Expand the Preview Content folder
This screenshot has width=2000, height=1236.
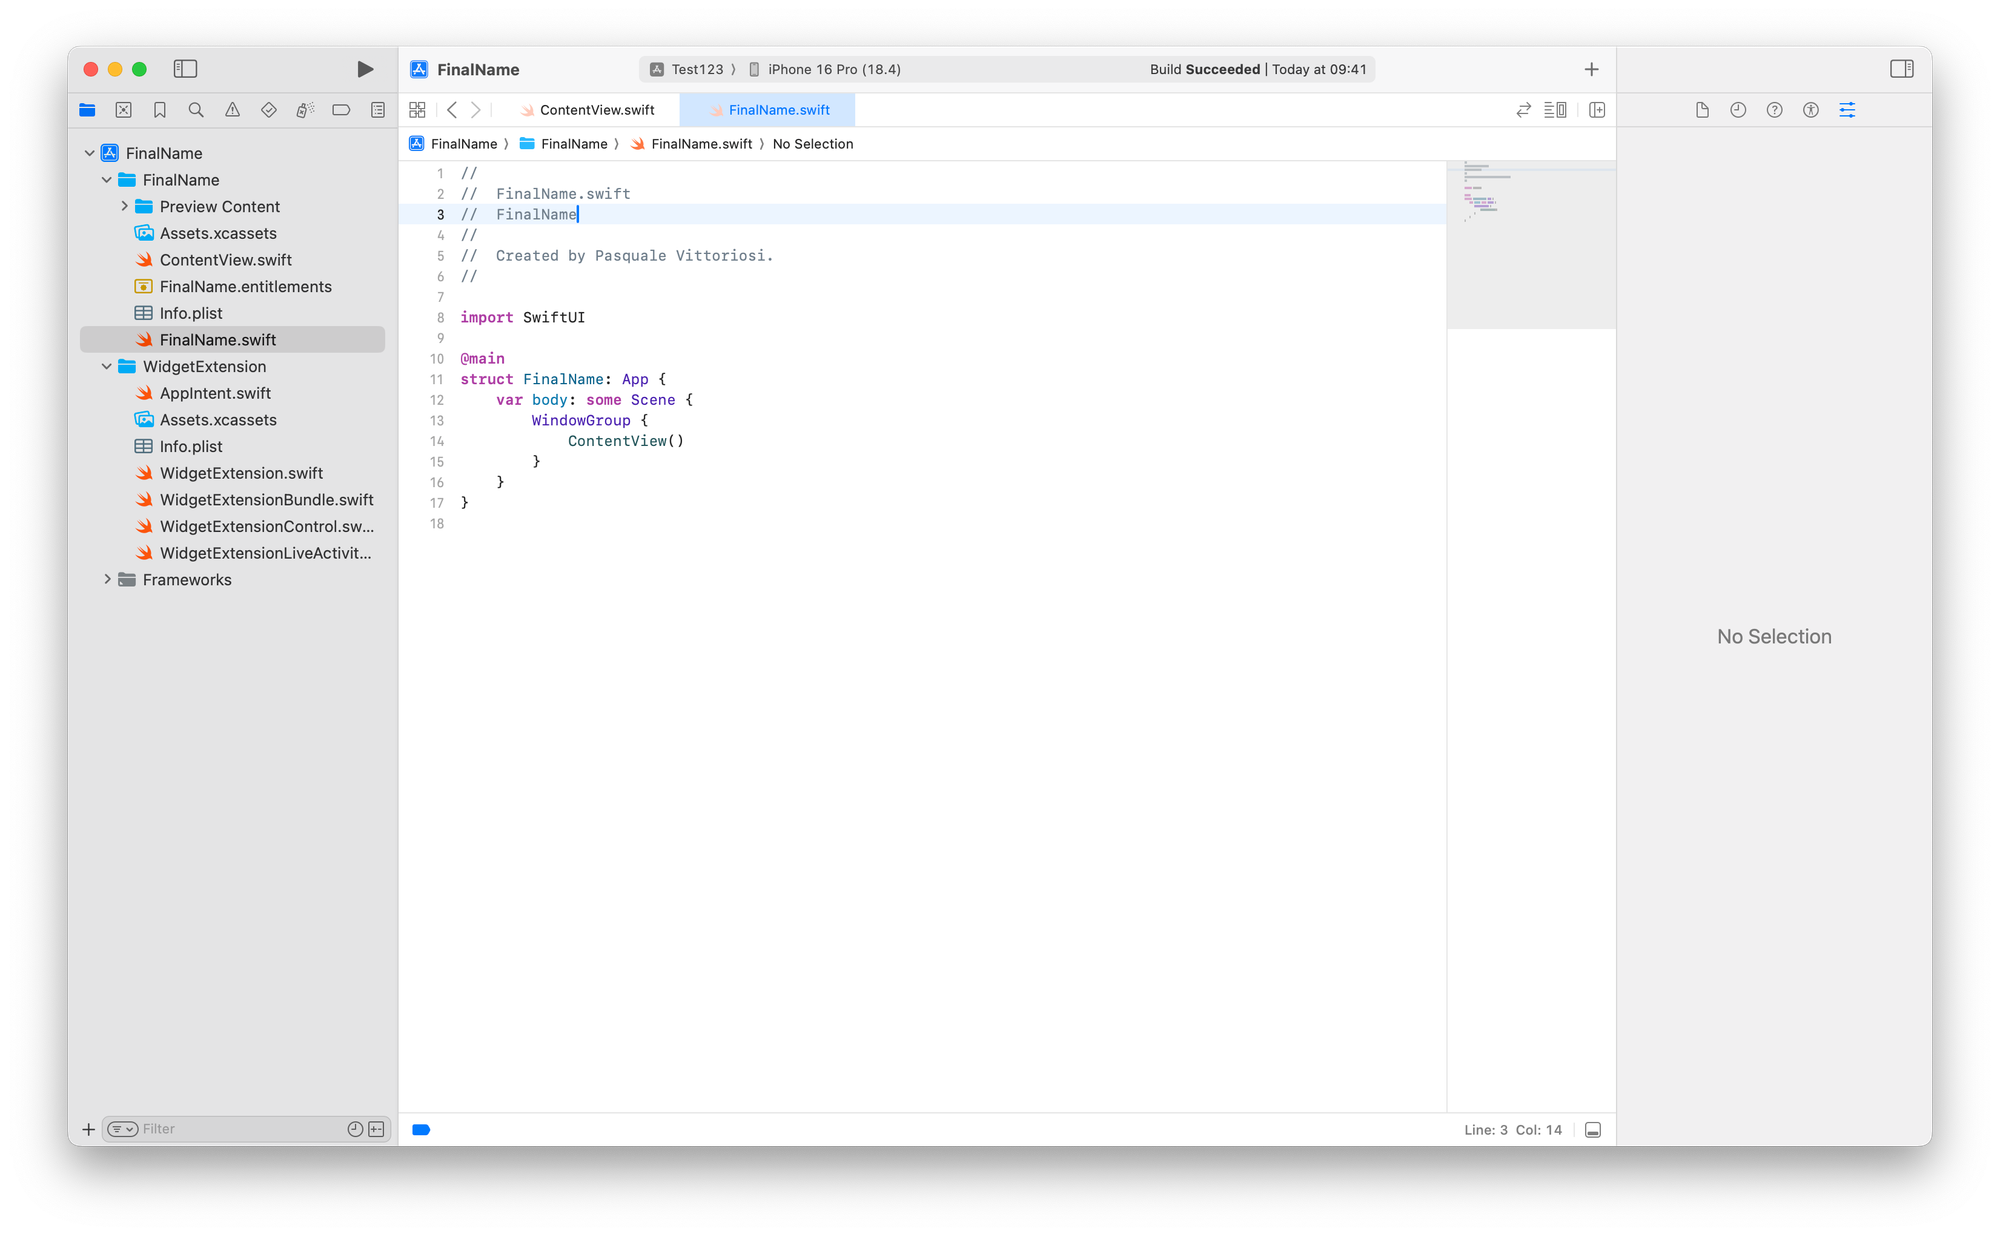tap(124, 206)
